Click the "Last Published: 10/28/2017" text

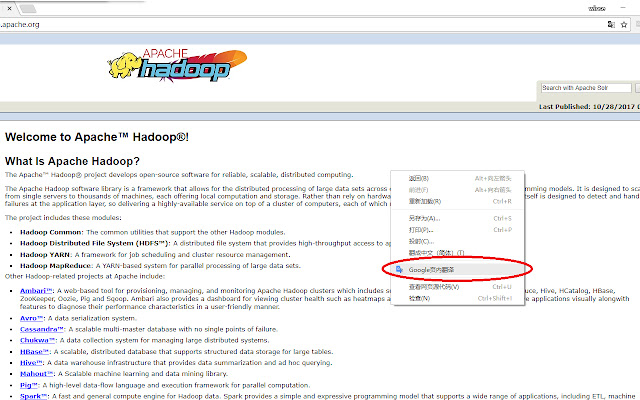pos(589,107)
